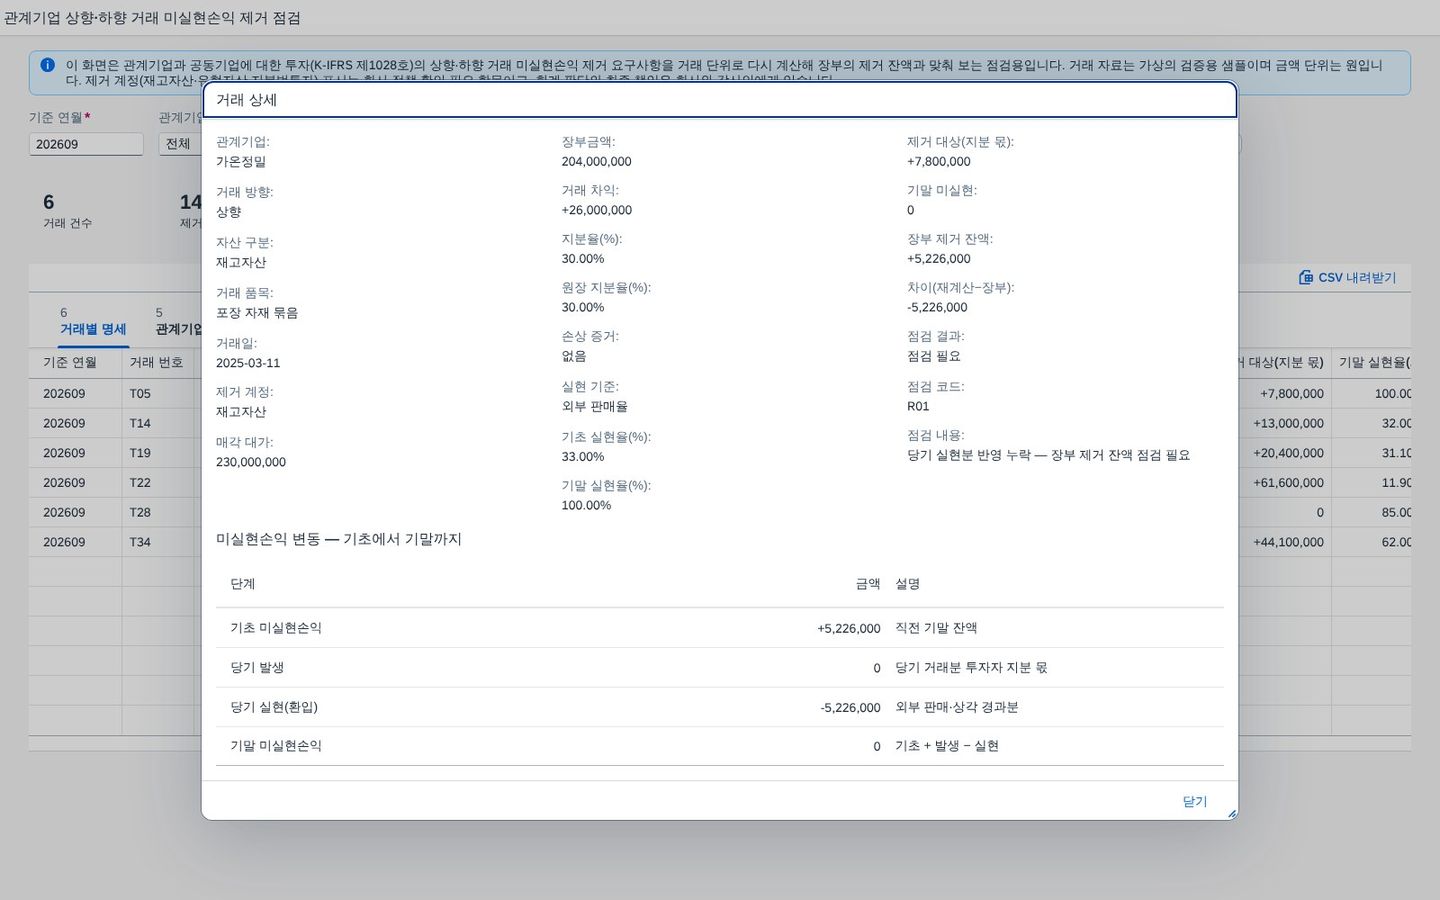Click the 금액 column header in dialog
Screen dimensions: 1440x900
pos(868,584)
